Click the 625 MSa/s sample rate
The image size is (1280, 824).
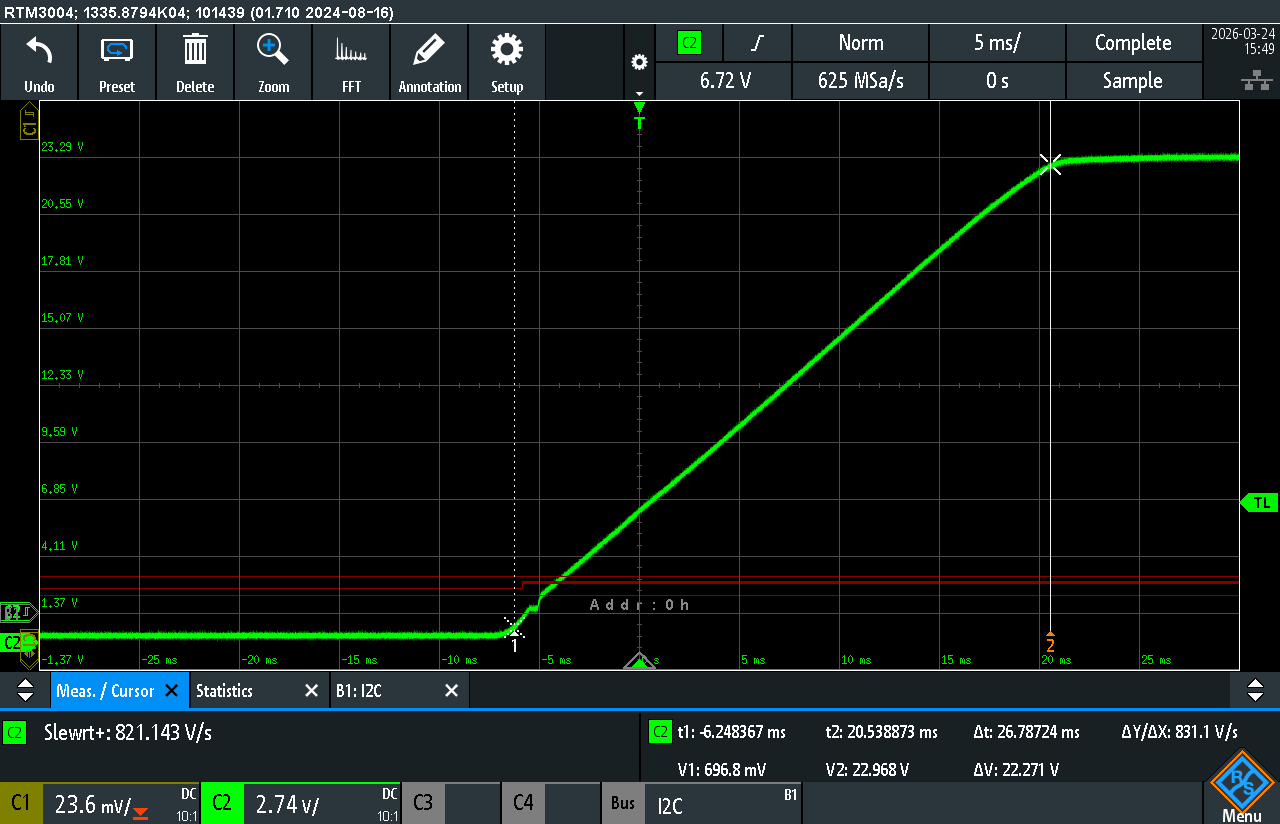click(x=860, y=80)
